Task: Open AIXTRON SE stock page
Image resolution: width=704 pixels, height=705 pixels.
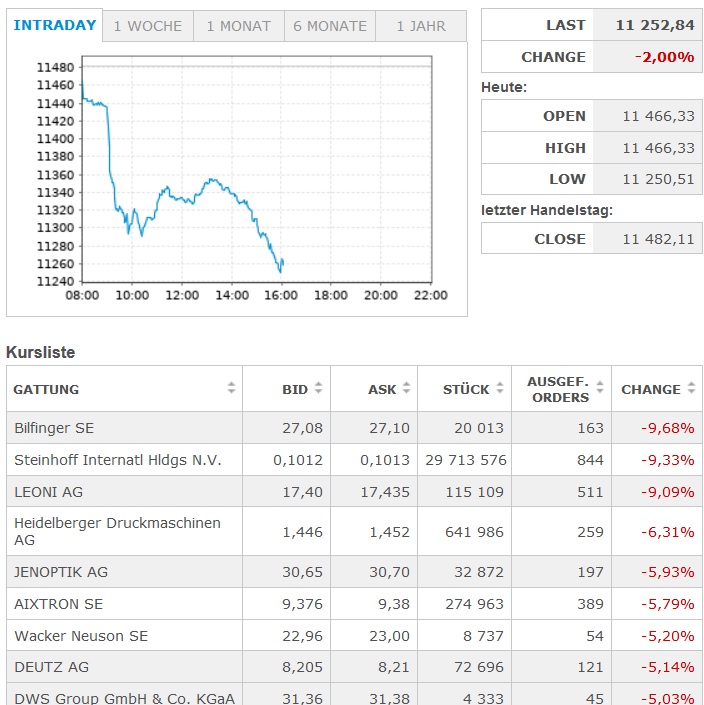Action: [59, 604]
